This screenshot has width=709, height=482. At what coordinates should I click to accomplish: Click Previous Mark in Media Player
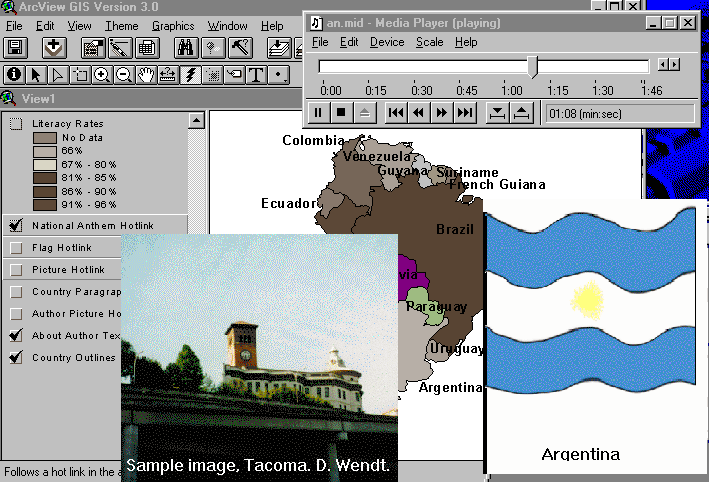pyautogui.click(x=396, y=113)
